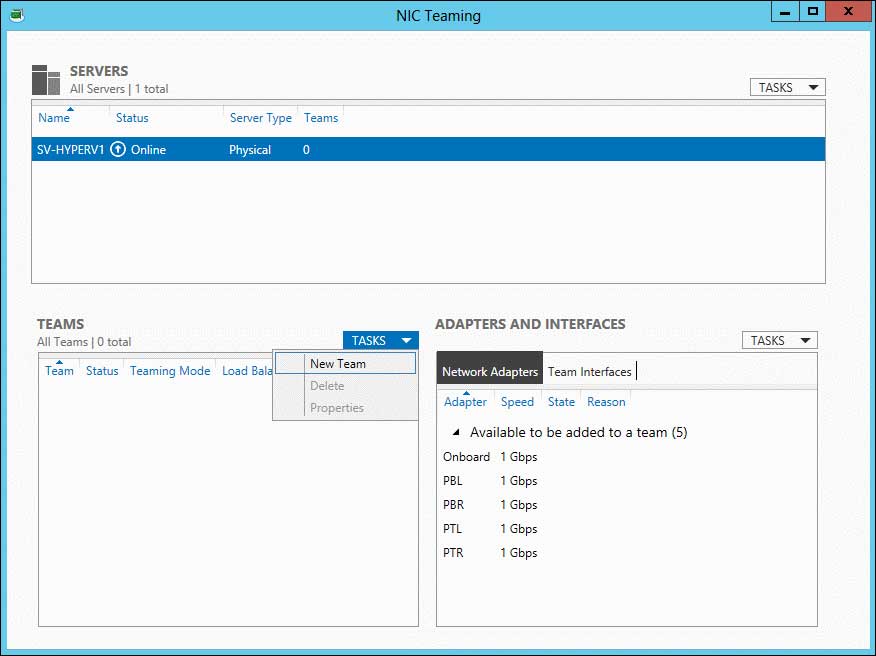Sort servers by Name column

54,118
